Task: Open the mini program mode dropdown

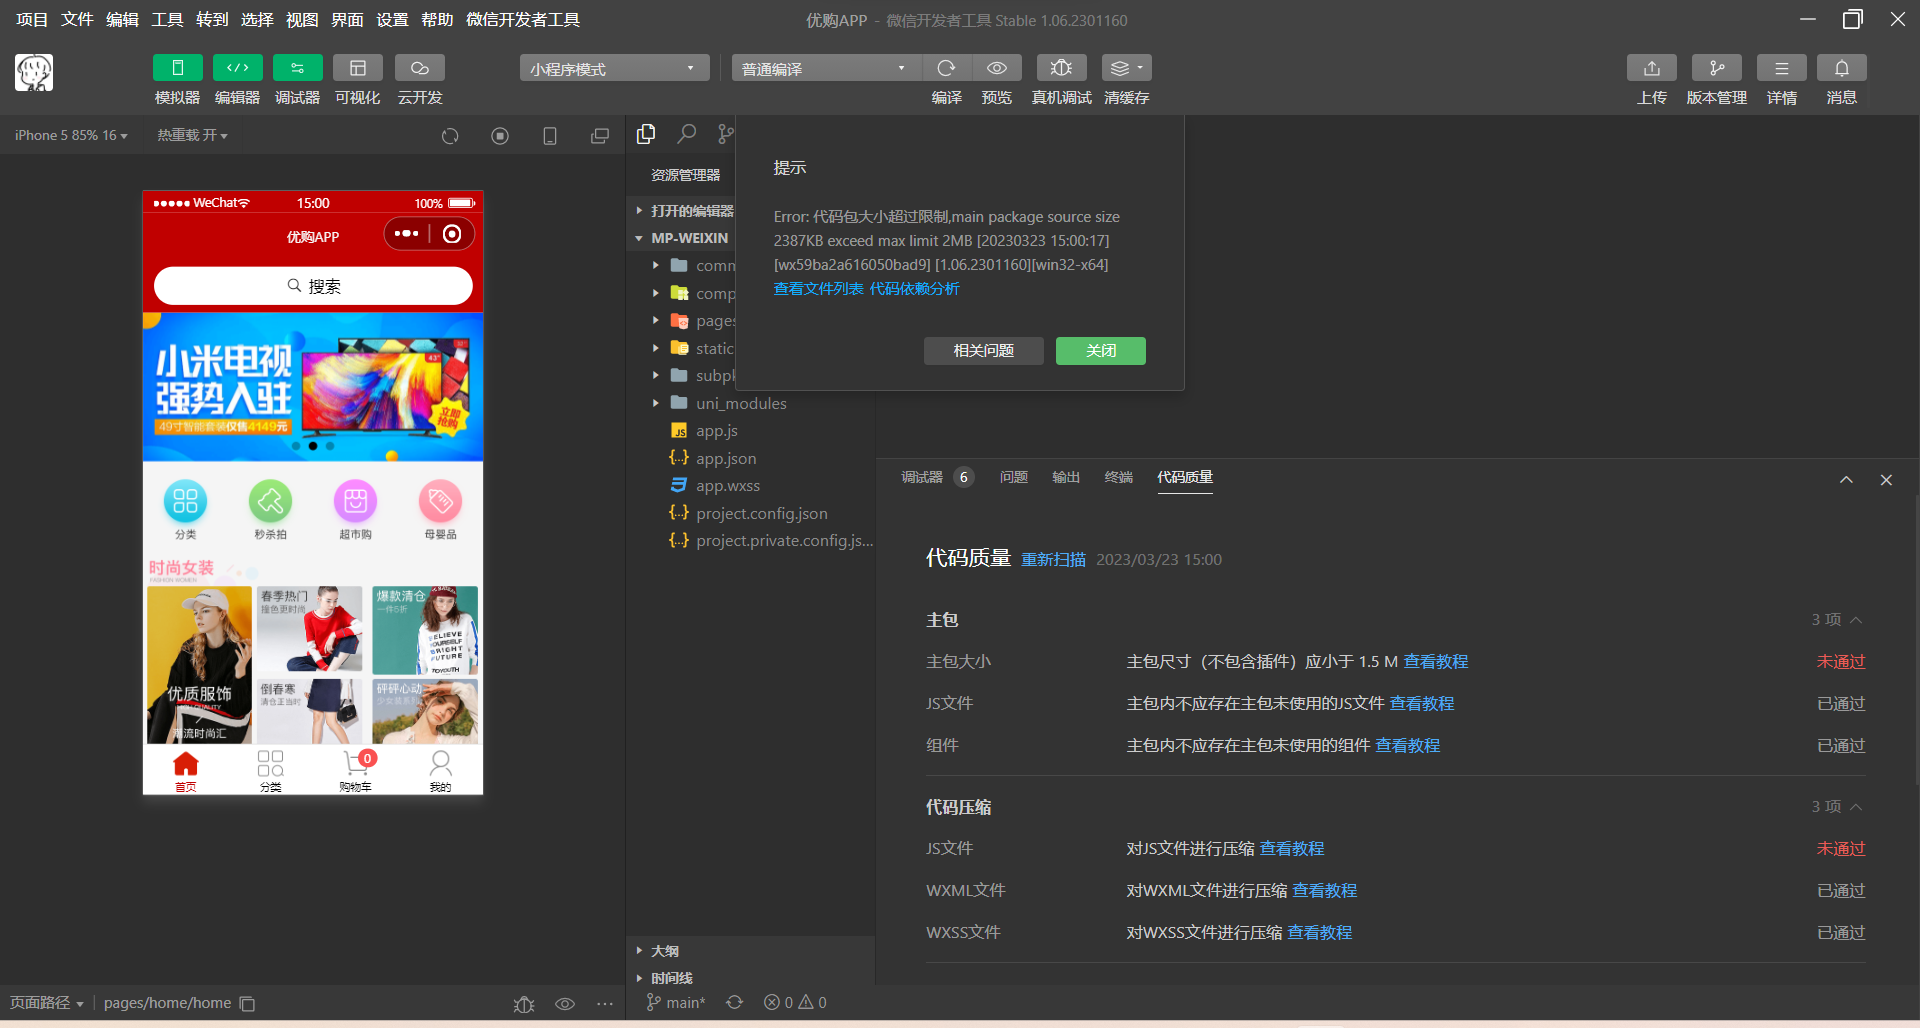Action: tap(614, 68)
